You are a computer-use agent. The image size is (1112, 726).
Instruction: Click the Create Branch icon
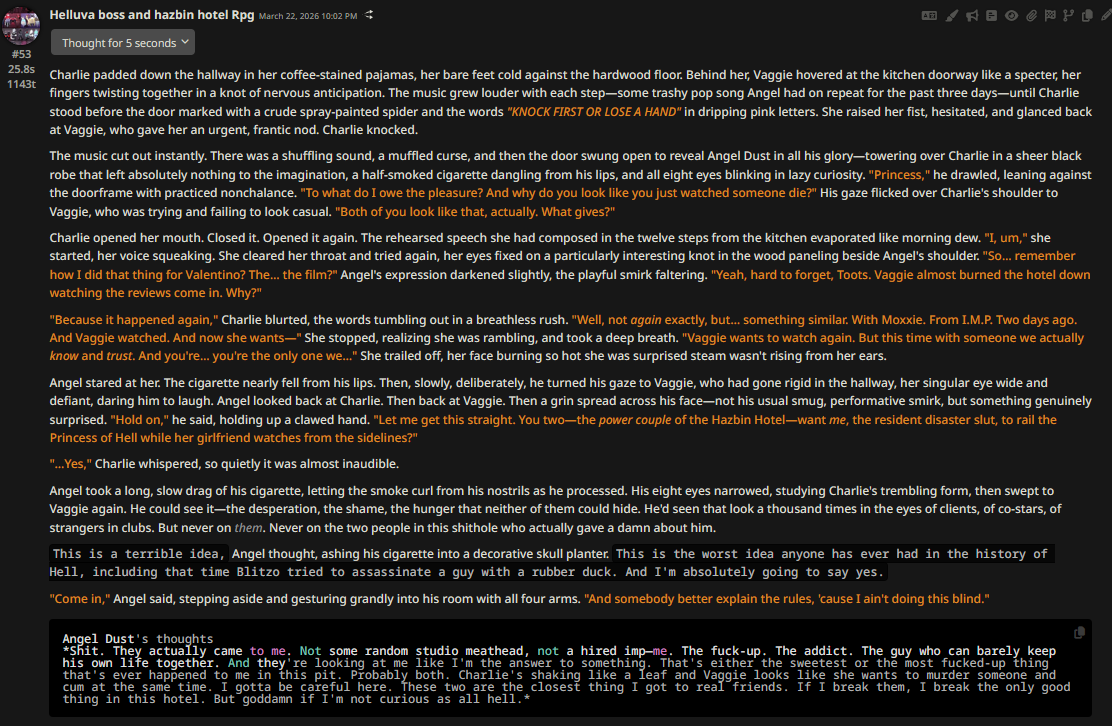1068,16
